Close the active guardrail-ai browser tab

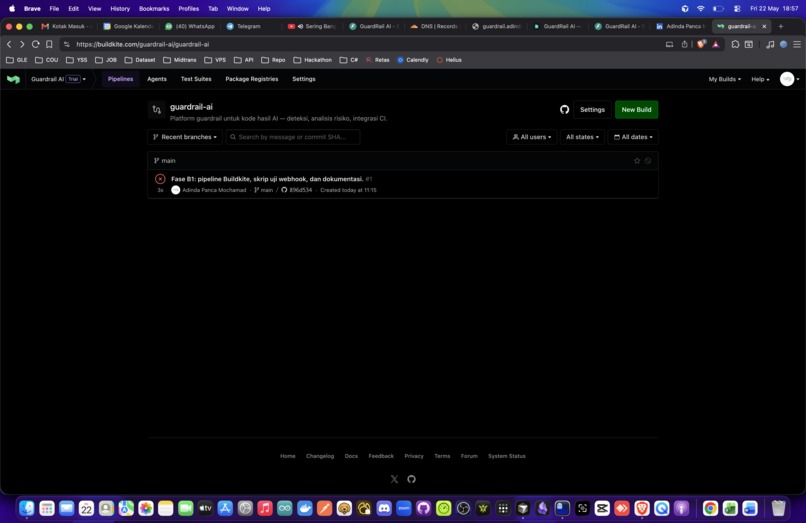coord(764,26)
